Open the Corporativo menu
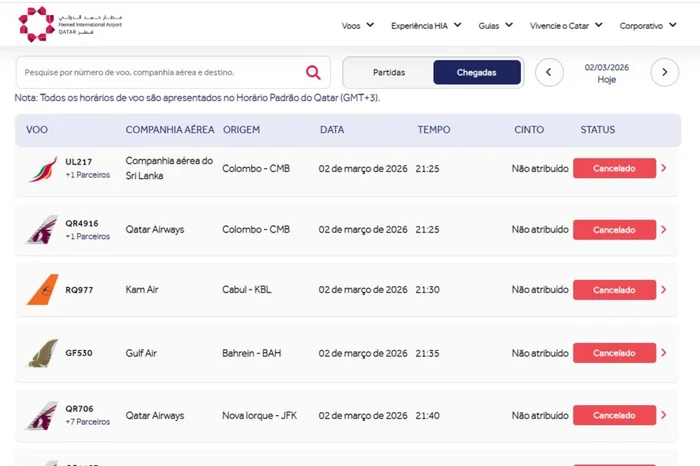This screenshot has width=700, height=466. [654, 25]
